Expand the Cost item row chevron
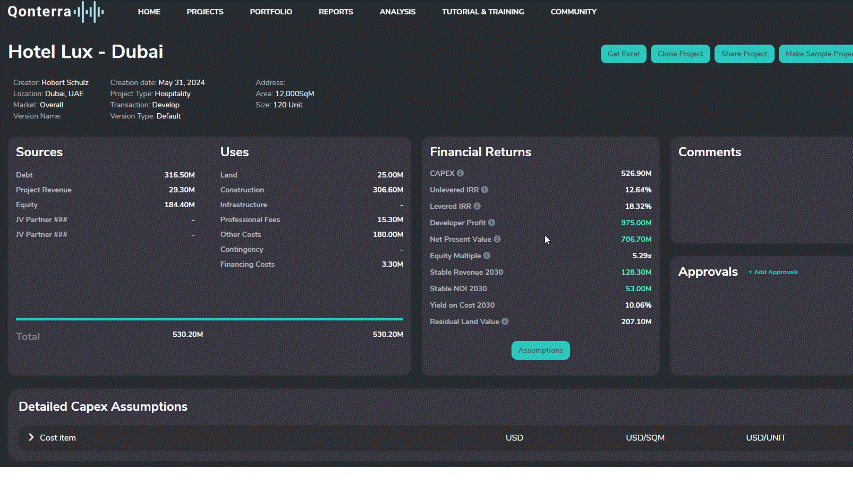The width and height of the screenshot is (853, 480). [x=31, y=438]
